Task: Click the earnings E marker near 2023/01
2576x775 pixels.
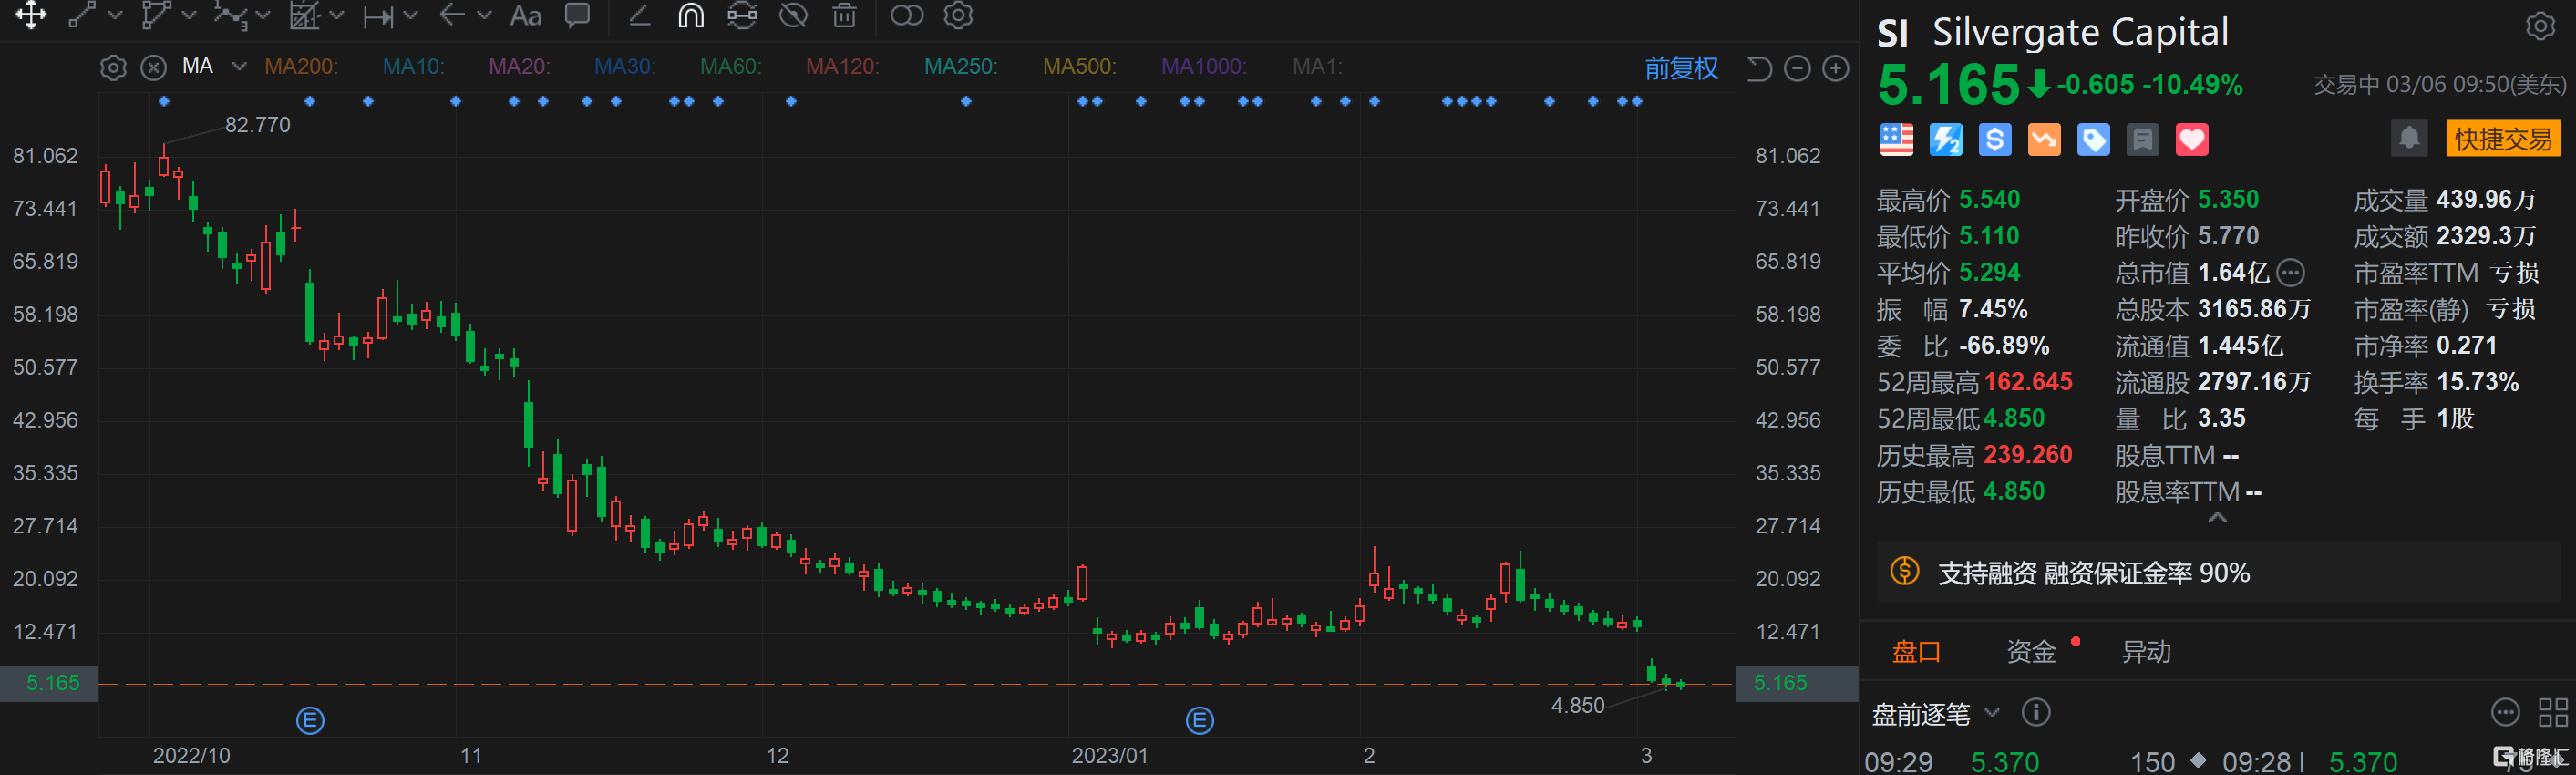Action: (1200, 720)
